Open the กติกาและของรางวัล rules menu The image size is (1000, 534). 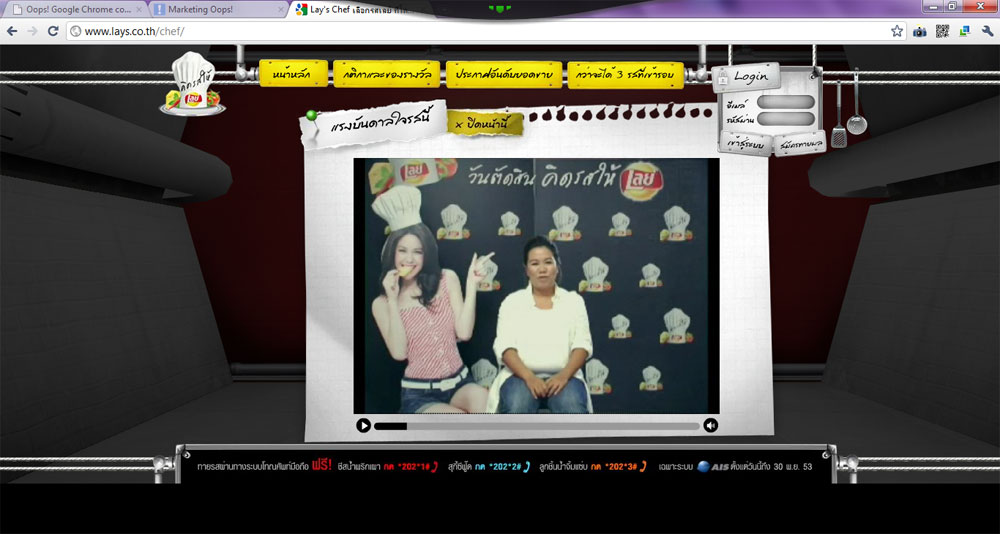click(x=386, y=74)
